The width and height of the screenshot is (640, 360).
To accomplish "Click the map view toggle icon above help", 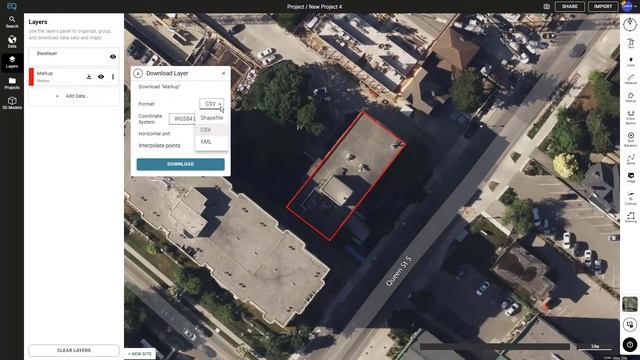I will [x=630, y=324].
